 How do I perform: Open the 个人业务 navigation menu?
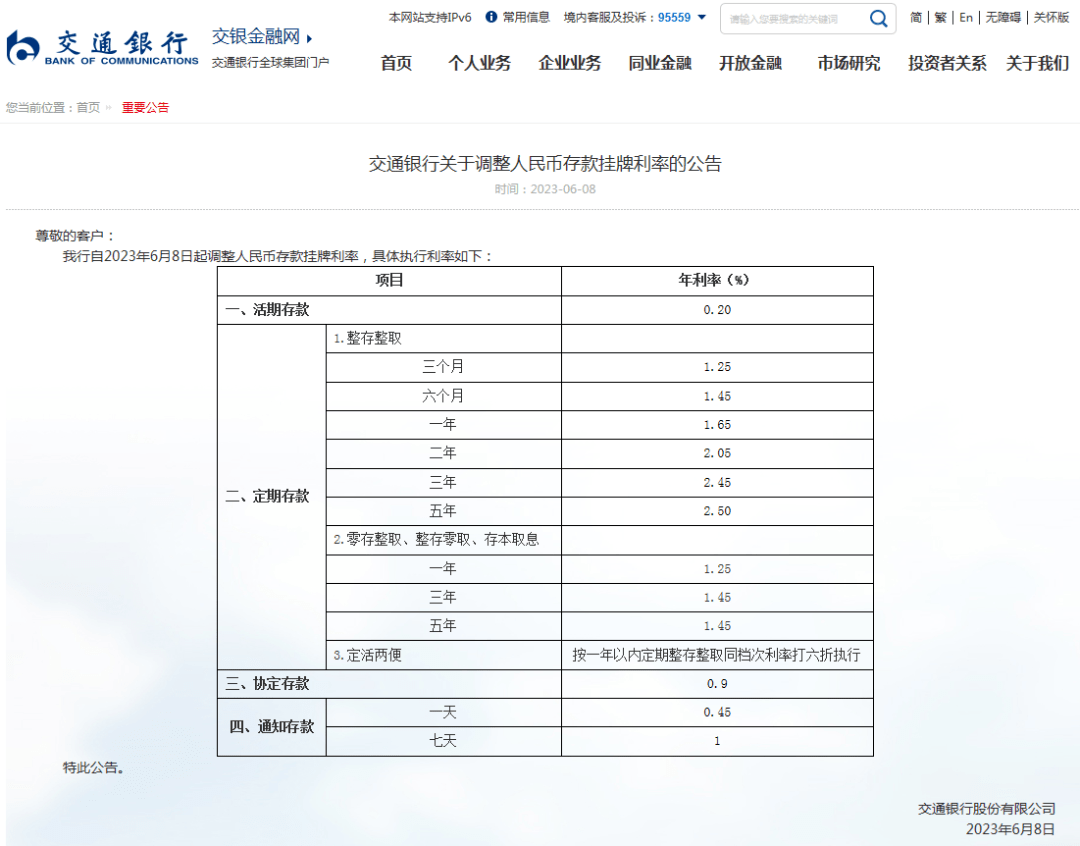[x=479, y=63]
